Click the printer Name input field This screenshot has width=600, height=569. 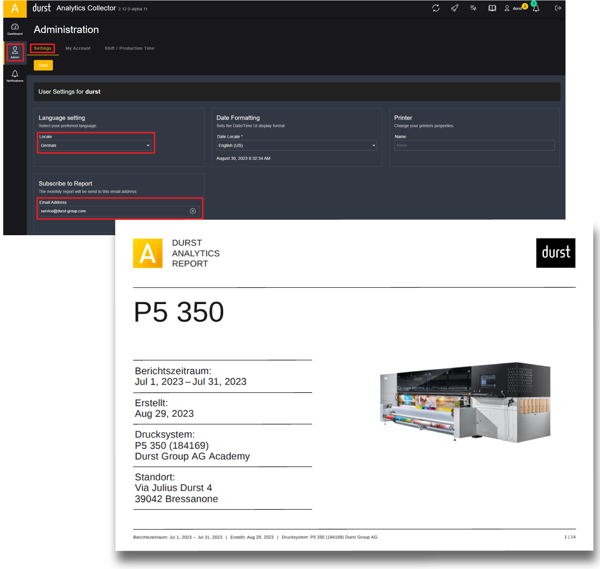[x=473, y=146]
